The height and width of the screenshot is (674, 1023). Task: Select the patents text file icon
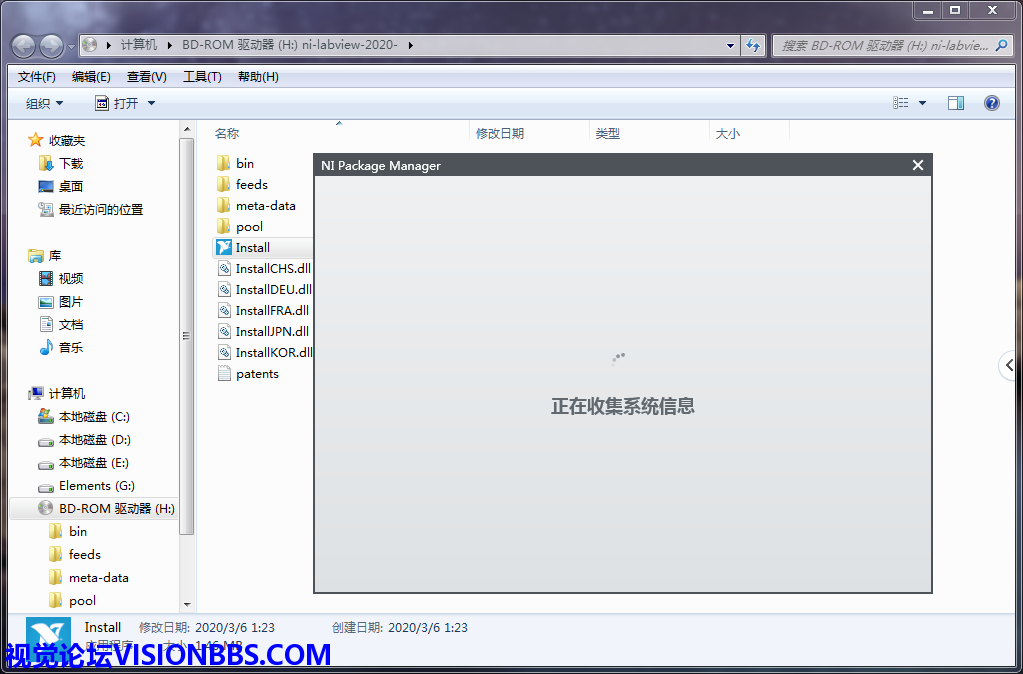click(224, 374)
